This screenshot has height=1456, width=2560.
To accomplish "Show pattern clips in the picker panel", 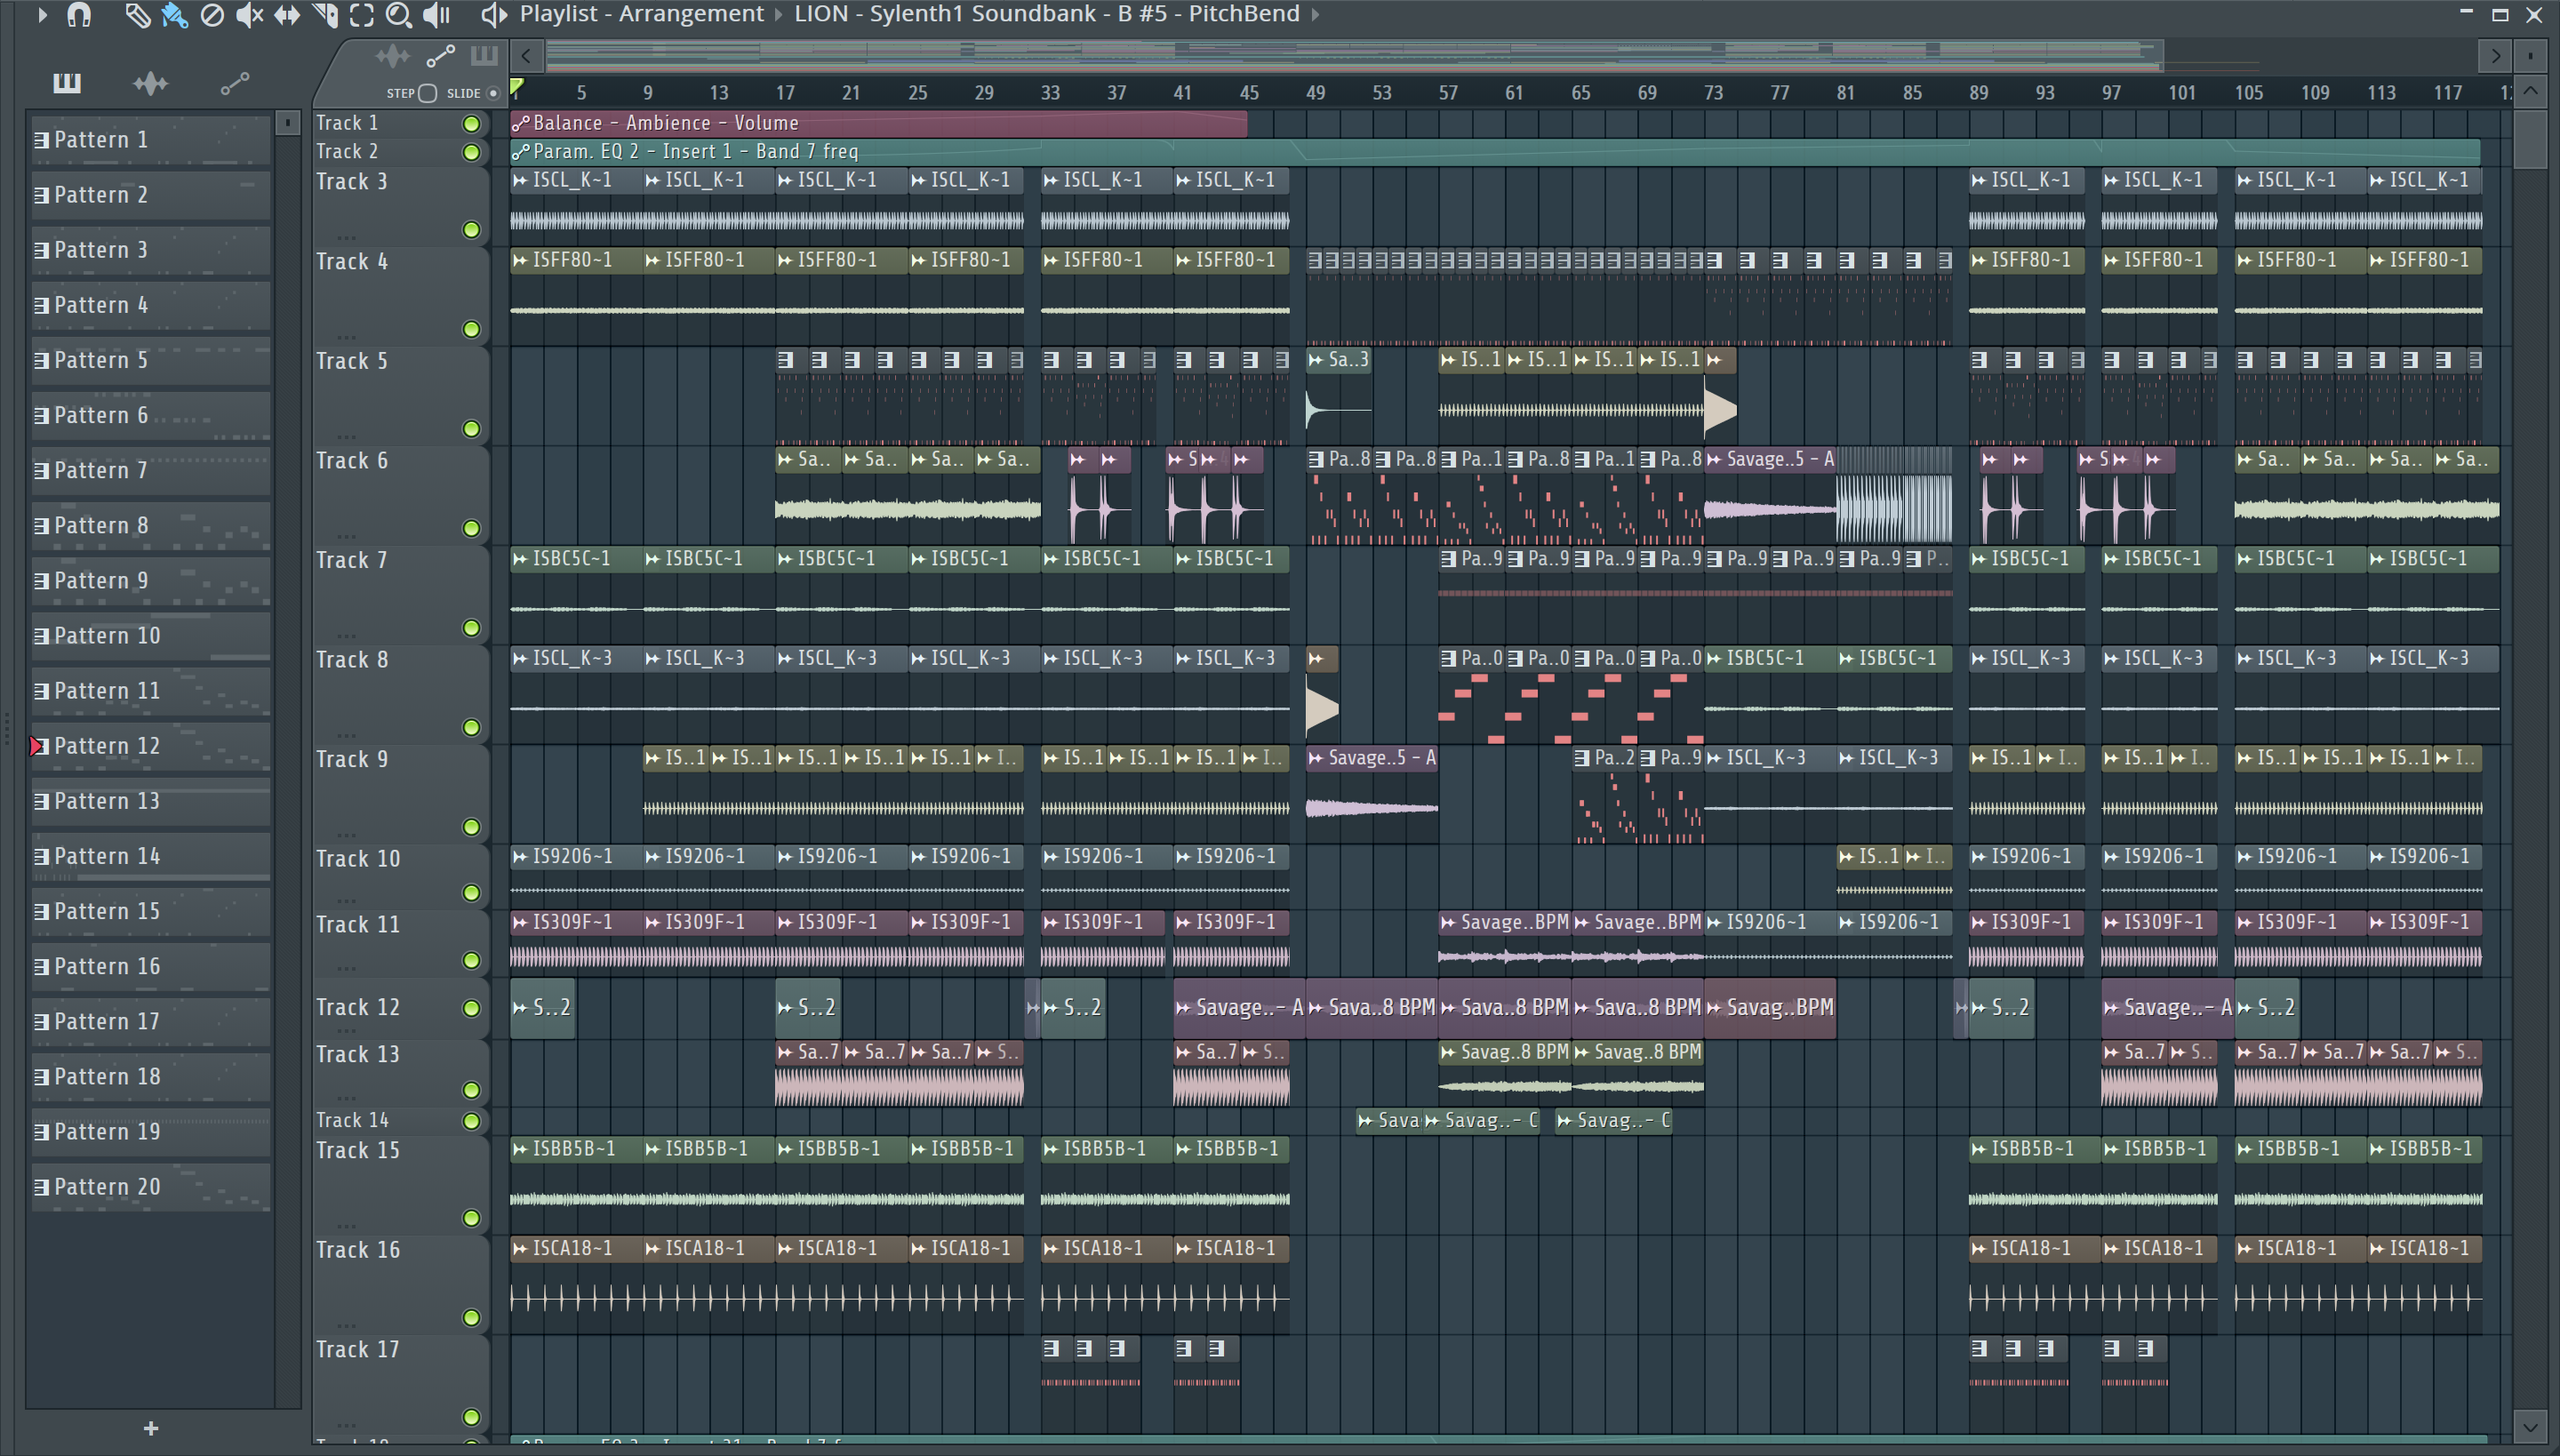I will pyautogui.click(x=67, y=83).
